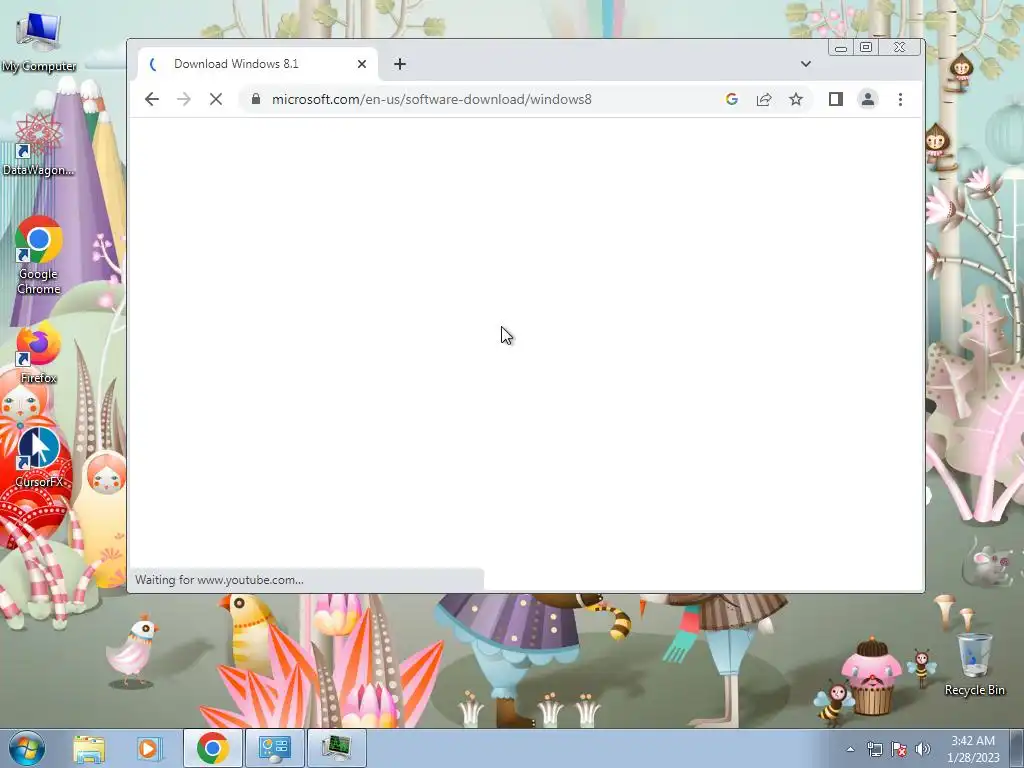Select the Recycle Bin icon
The height and width of the screenshot is (768, 1024).
pyautogui.click(x=974, y=665)
